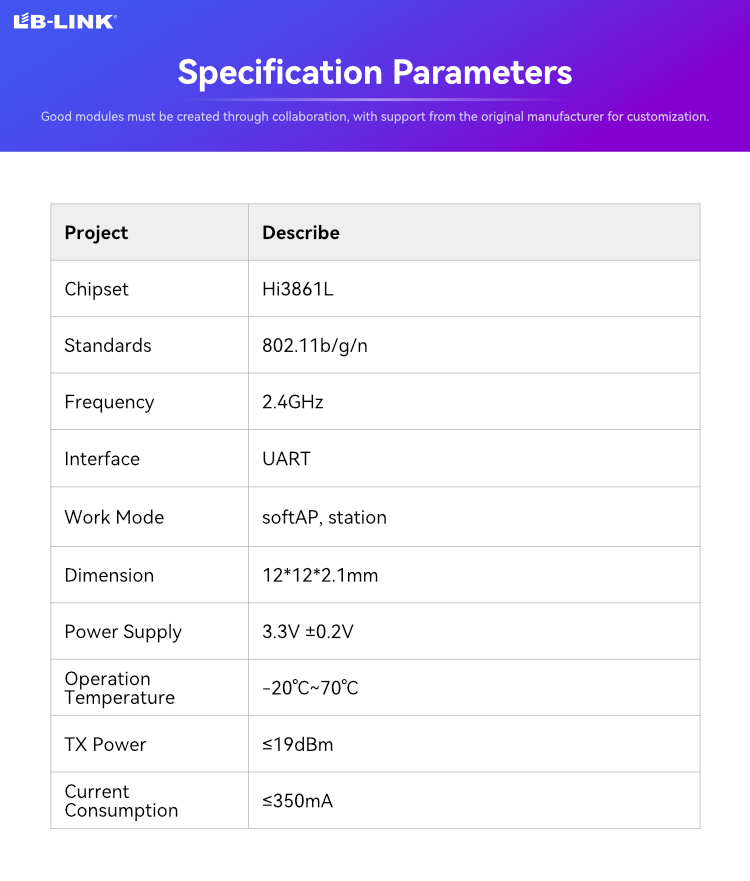This screenshot has height=881, width=750.
Task: Click the 3.3V ±0.2V value
Action: pos(308,632)
